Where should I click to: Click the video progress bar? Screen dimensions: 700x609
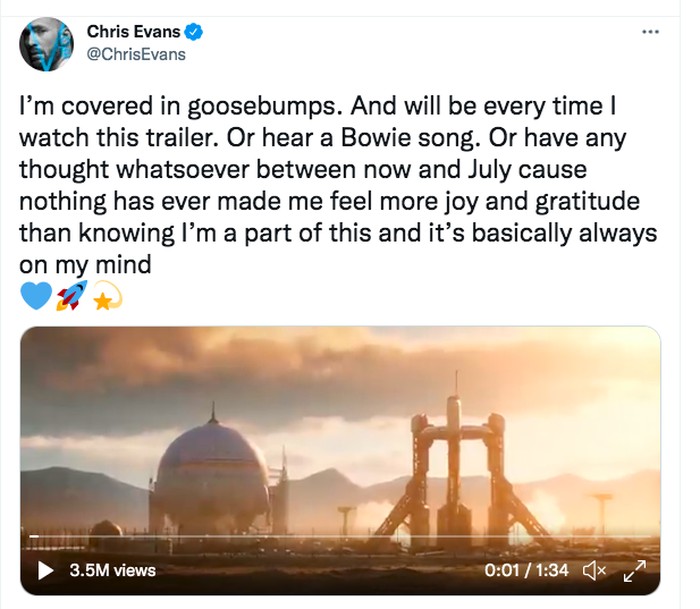tap(340, 548)
